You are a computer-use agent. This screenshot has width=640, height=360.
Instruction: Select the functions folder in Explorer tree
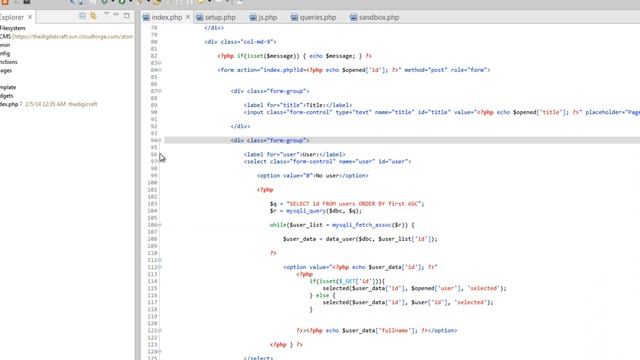(9, 62)
